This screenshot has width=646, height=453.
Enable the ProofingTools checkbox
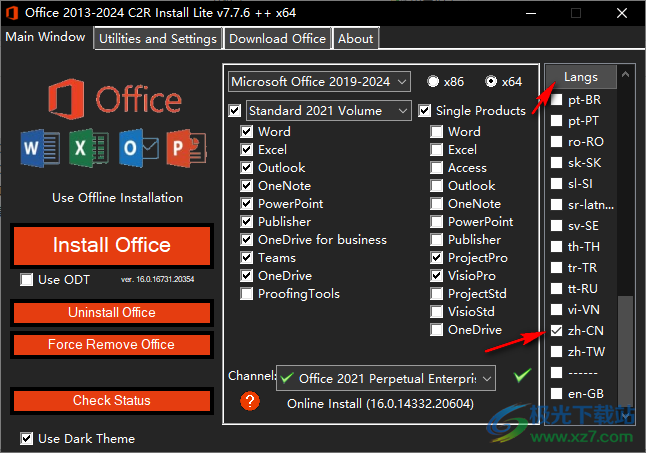pos(247,294)
